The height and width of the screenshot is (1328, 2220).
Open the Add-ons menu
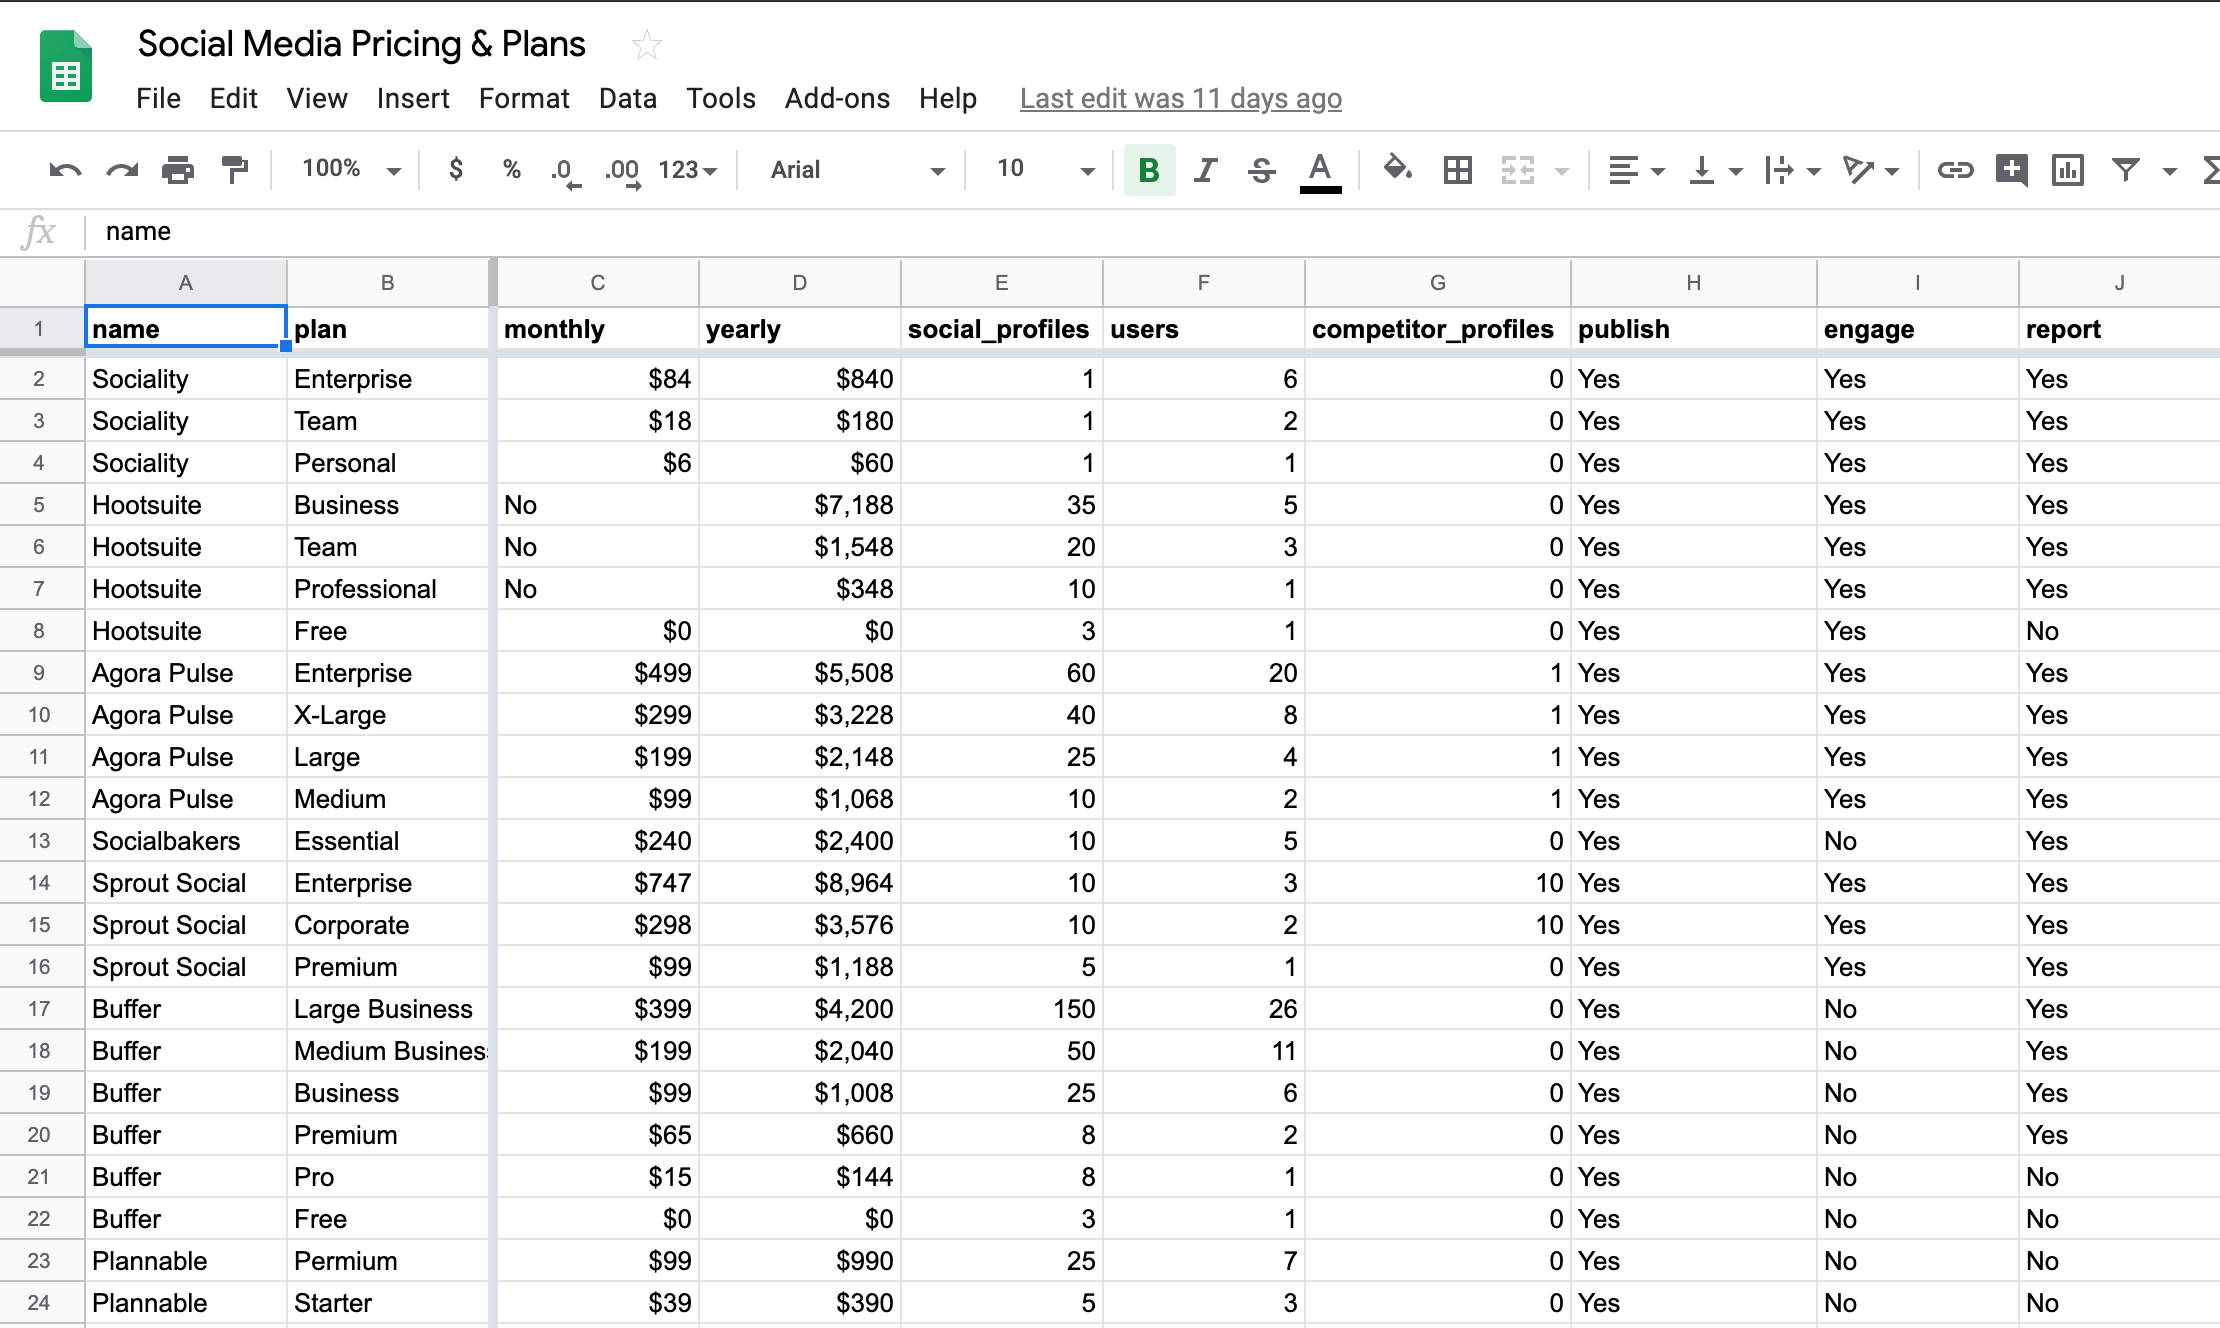(x=837, y=98)
